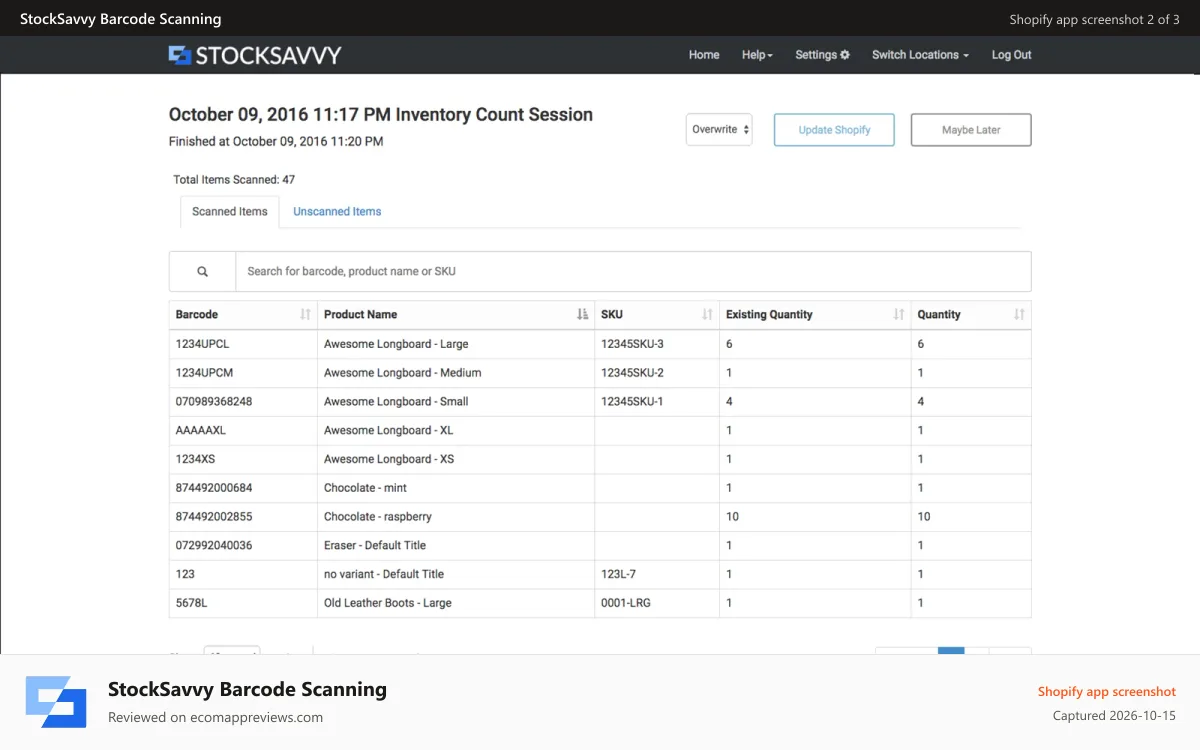Expand the Help menu
Viewport: 1200px width, 750px height.
tap(757, 55)
